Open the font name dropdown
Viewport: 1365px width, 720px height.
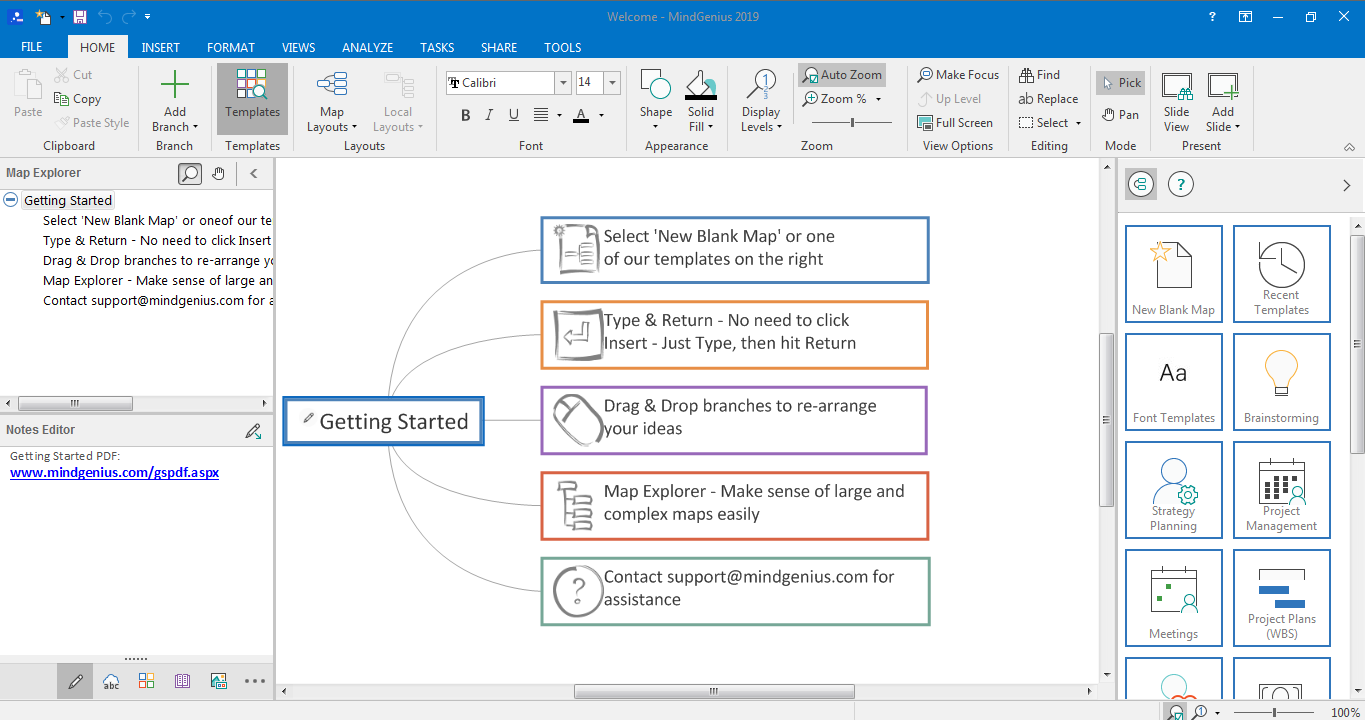point(564,83)
